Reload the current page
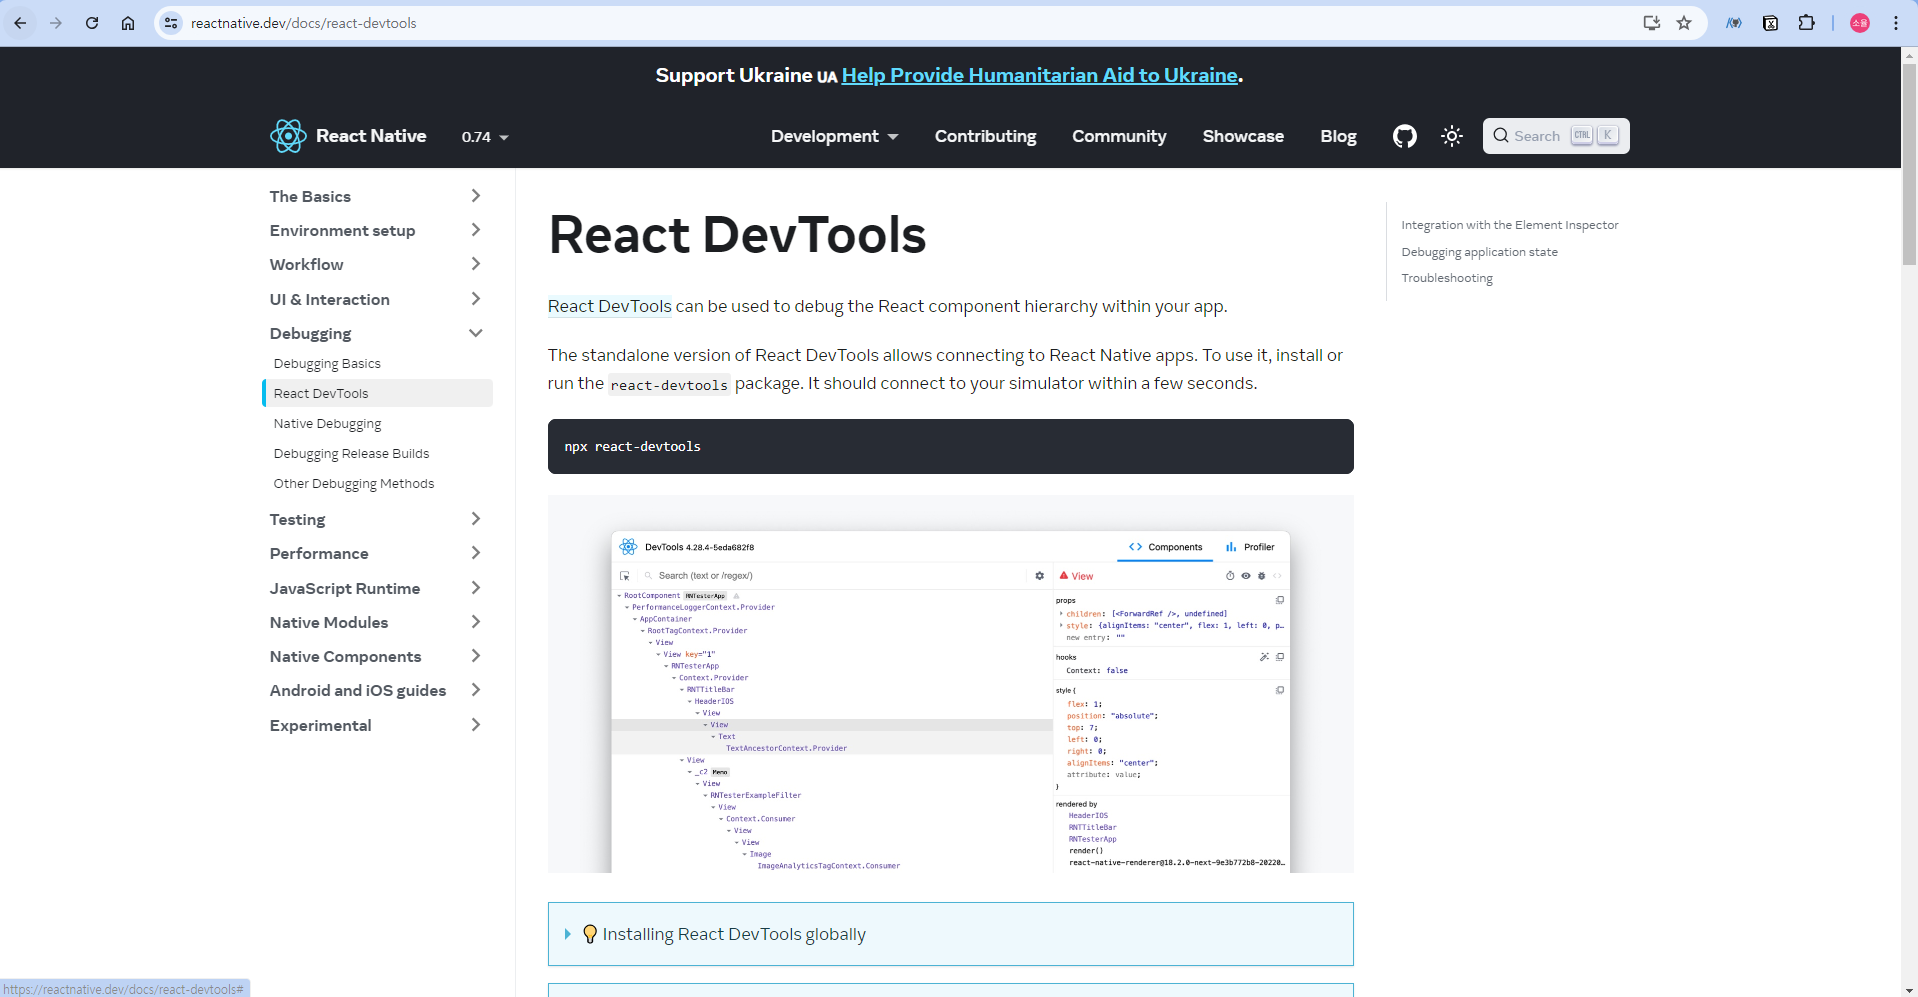The width and height of the screenshot is (1918, 997). pos(92,23)
